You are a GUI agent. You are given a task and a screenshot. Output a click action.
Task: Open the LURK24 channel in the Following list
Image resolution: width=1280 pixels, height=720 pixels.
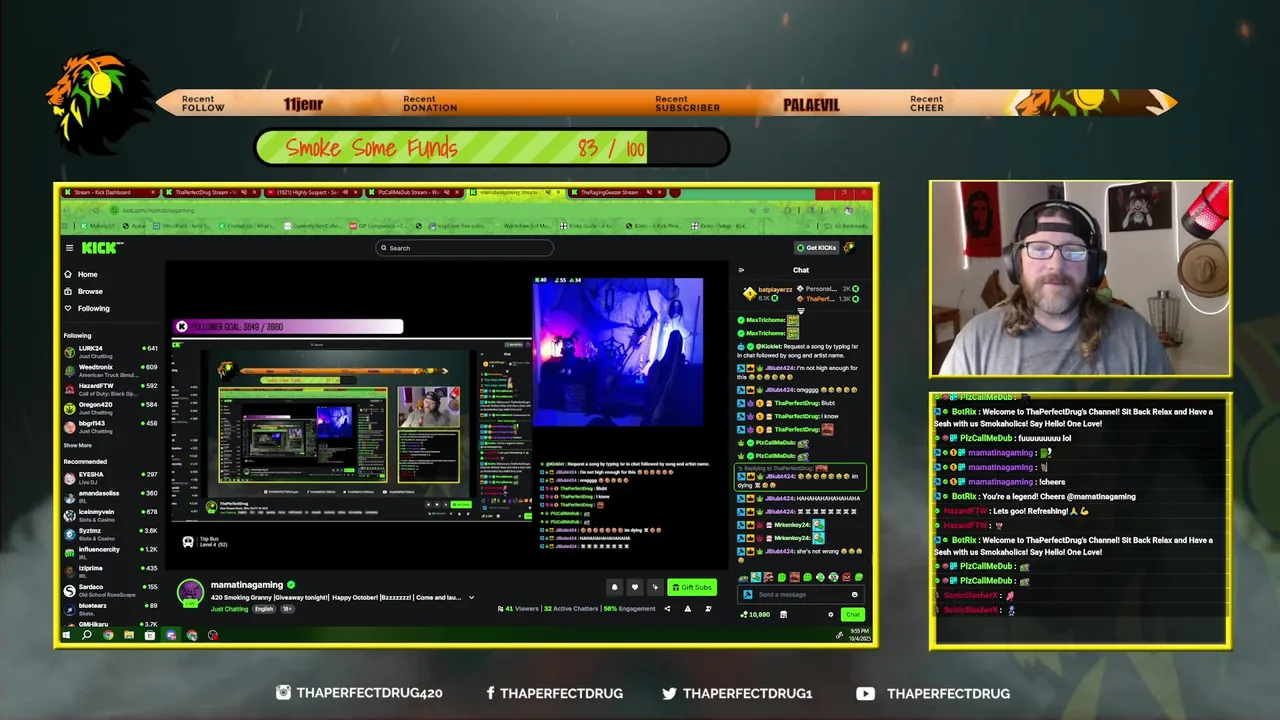click(x=111, y=352)
